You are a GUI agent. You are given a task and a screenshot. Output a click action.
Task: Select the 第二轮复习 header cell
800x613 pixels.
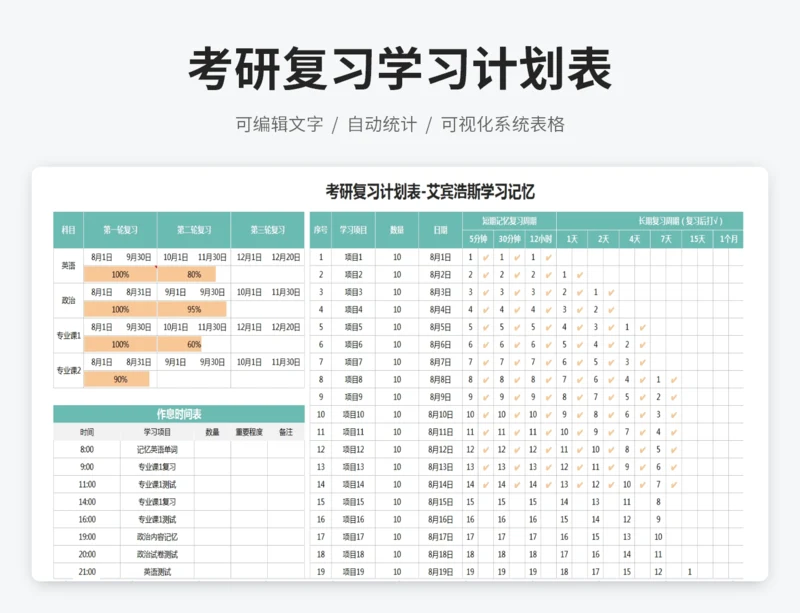(x=194, y=230)
